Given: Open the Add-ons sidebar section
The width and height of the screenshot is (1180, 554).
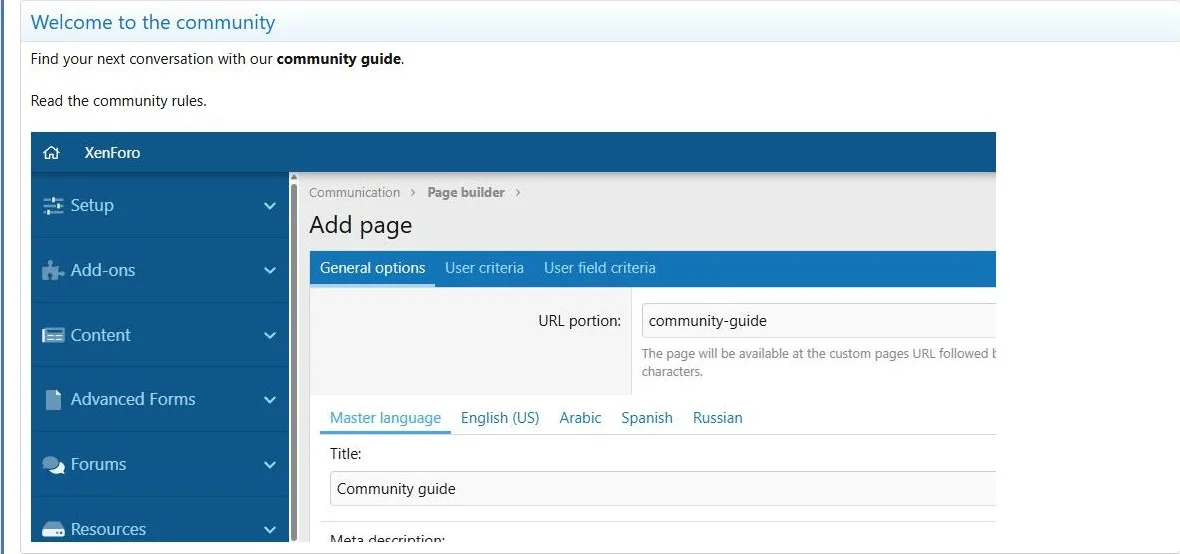Looking at the screenshot, I should (160, 270).
